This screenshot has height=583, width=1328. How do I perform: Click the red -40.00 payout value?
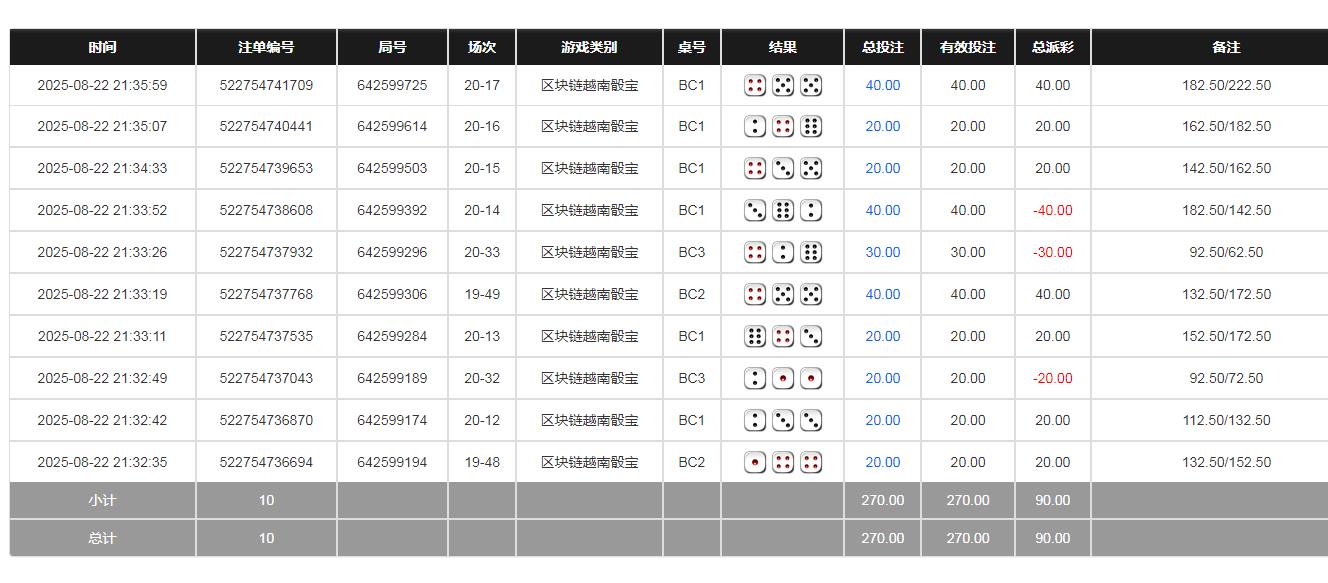tap(1051, 210)
